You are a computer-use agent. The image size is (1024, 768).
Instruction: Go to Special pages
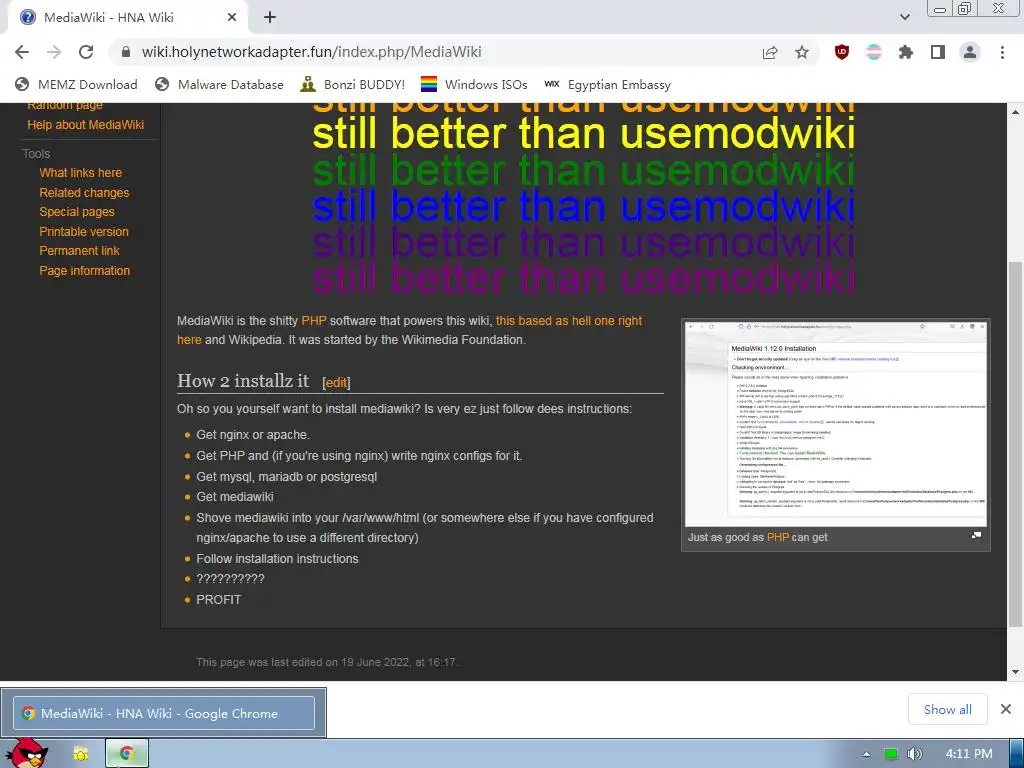[x=76, y=212]
